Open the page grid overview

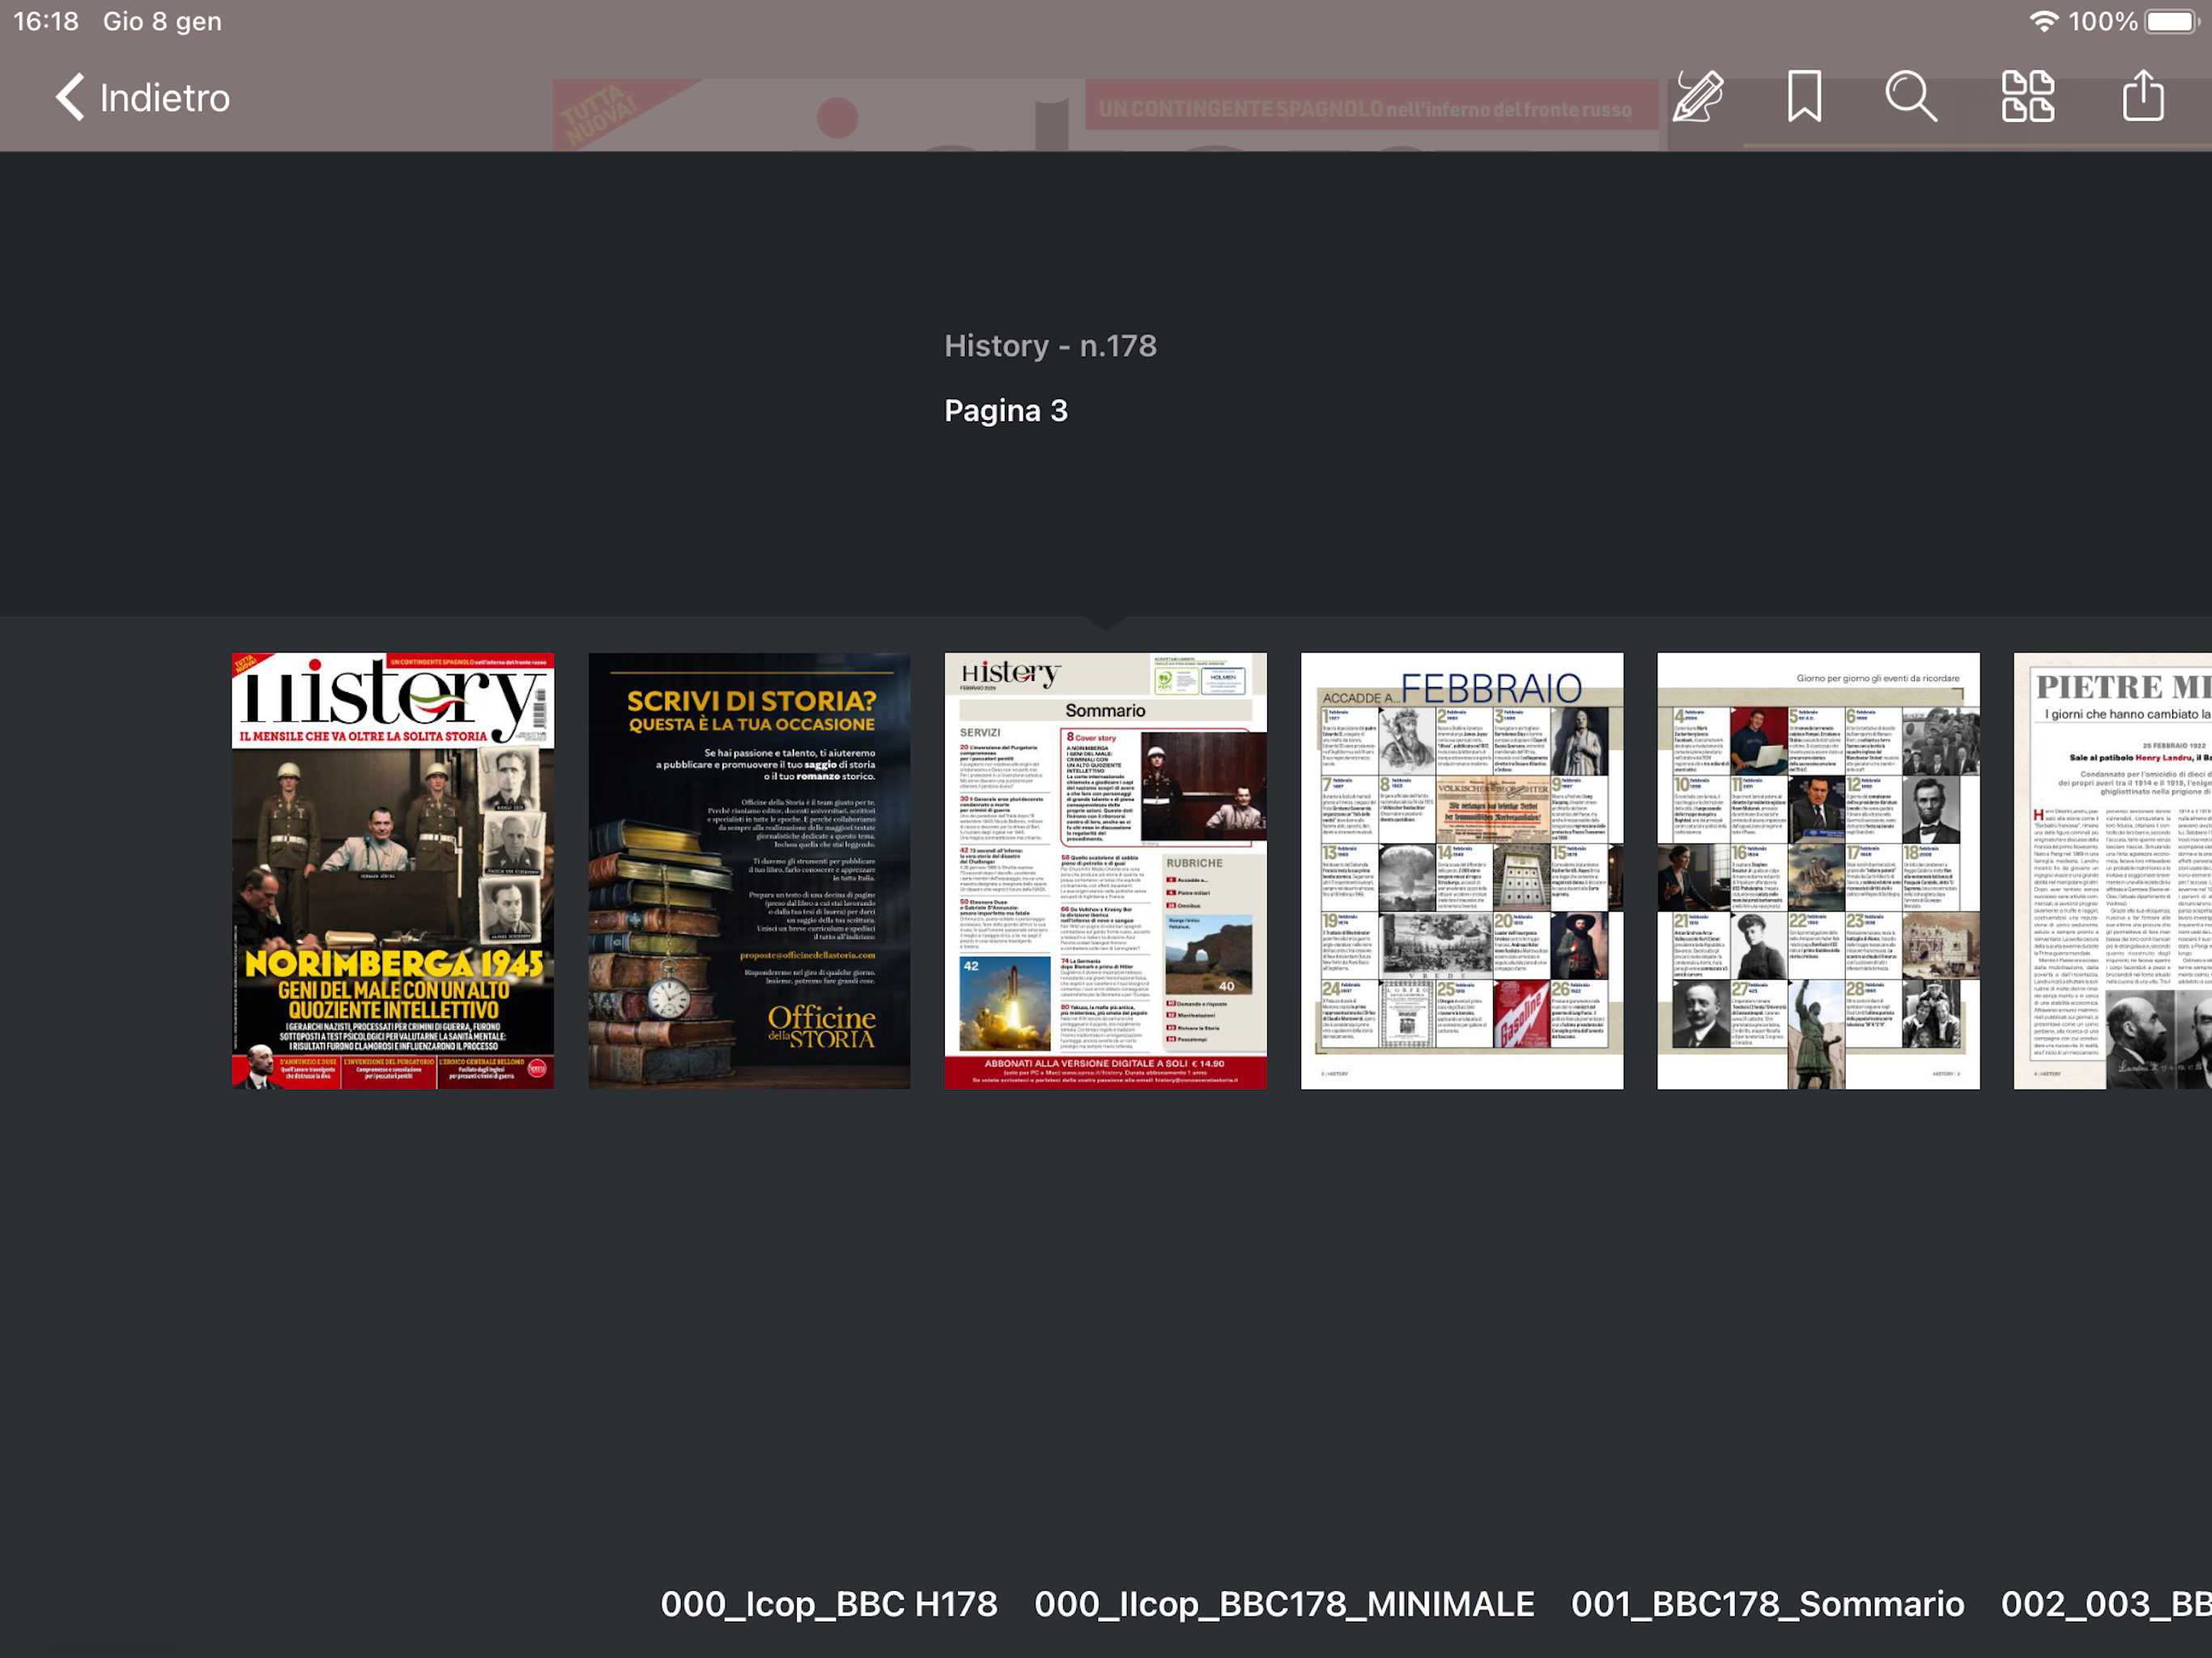pyautogui.click(x=2028, y=97)
